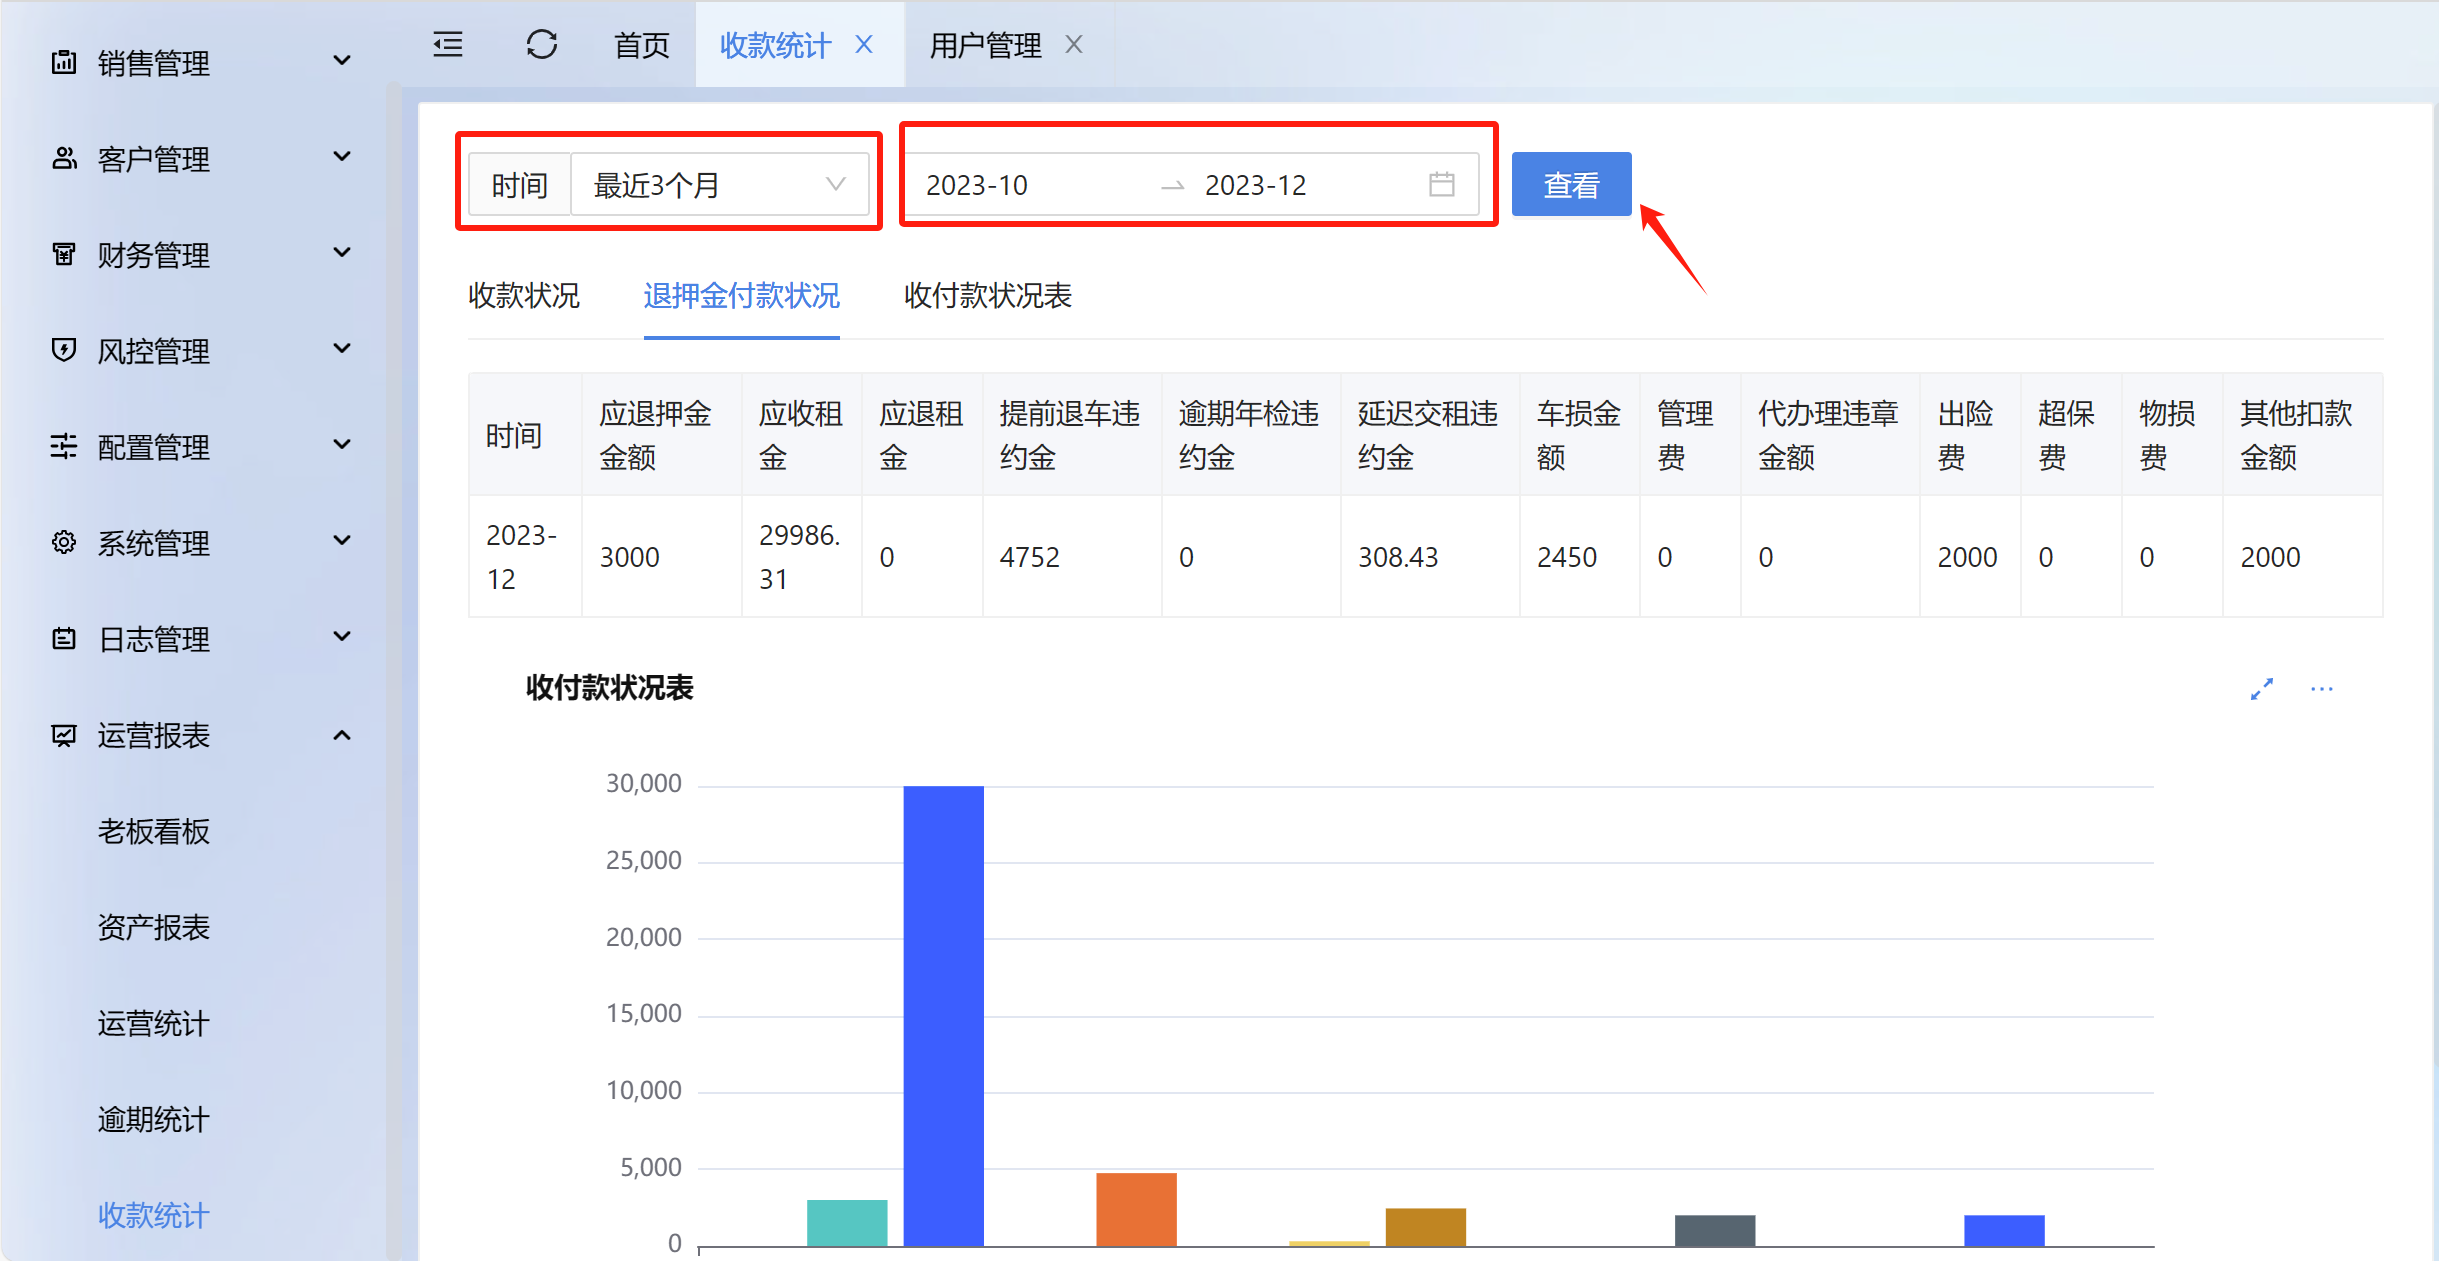Open 老板看板 in the sidebar

(x=154, y=831)
